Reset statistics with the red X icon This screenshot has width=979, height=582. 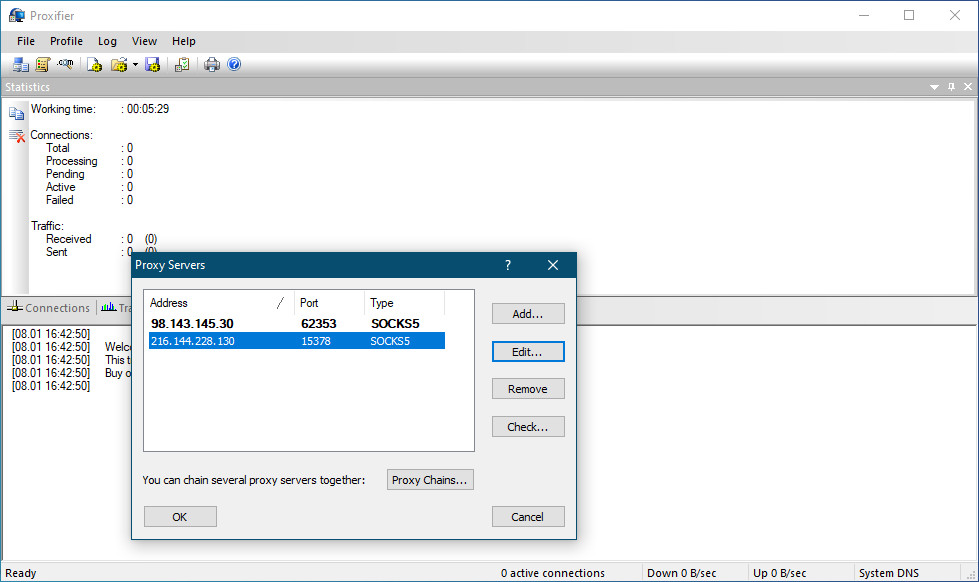point(17,136)
